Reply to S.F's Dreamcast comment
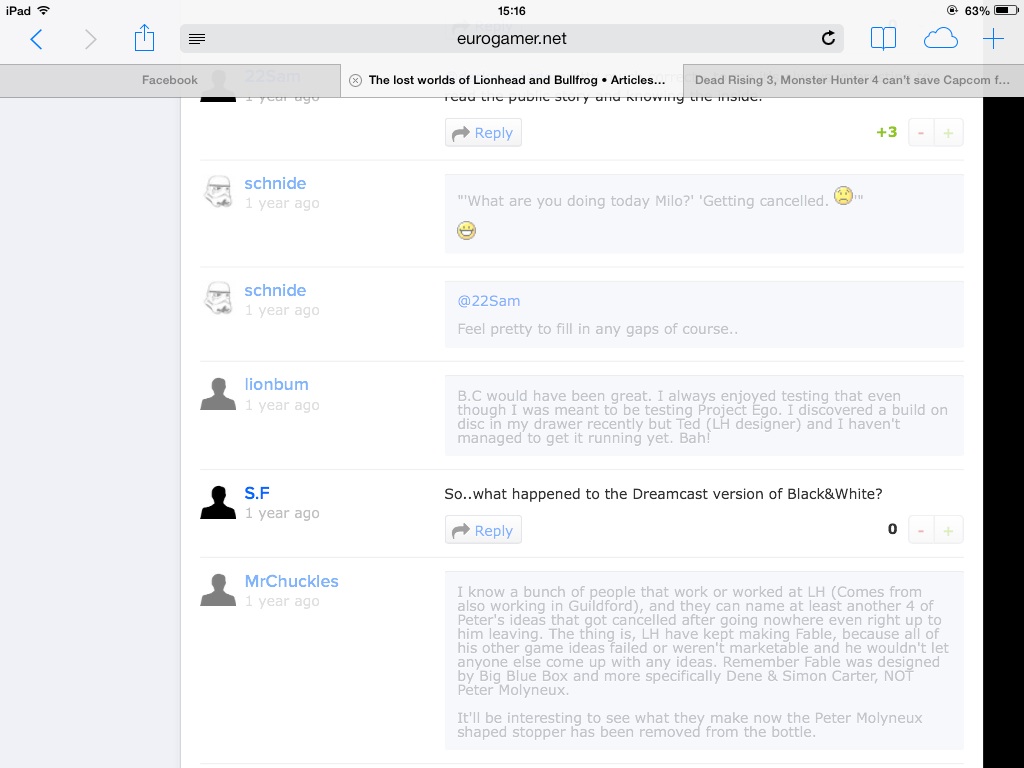Image resolution: width=1024 pixels, height=768 pixels. tap(483, 530)
